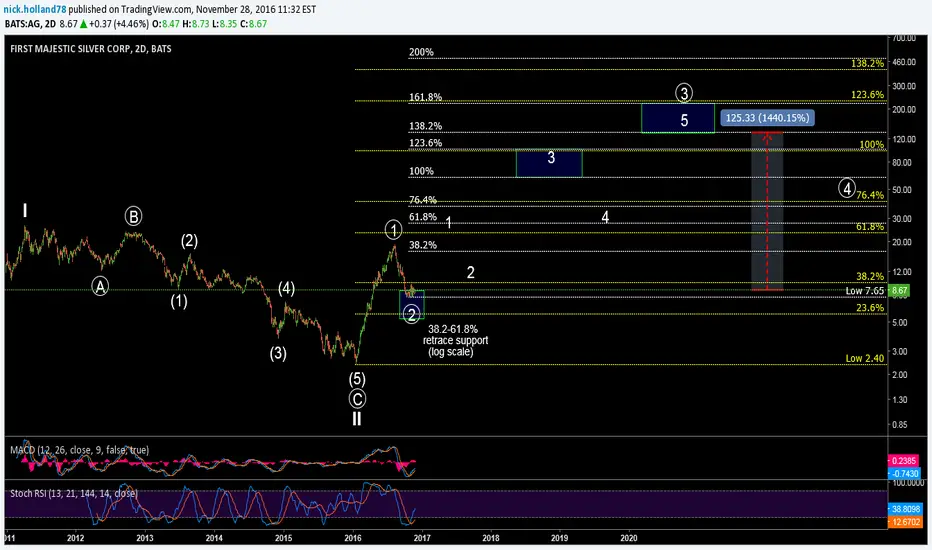Select the (4) wave label
The image size is (932, 550).
[286, 288]
